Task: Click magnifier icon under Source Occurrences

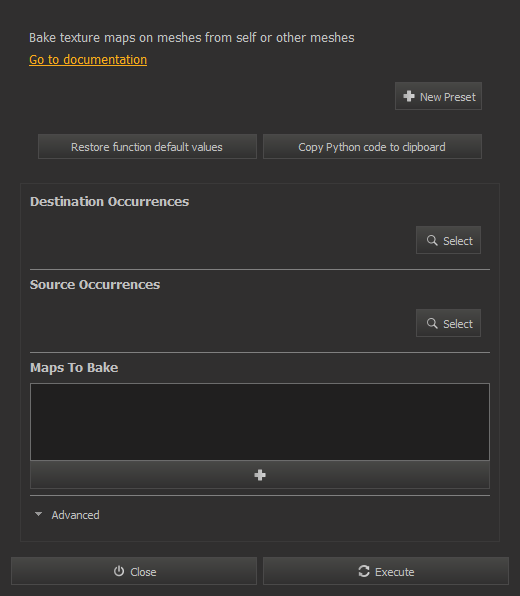Action: [432, 323]
